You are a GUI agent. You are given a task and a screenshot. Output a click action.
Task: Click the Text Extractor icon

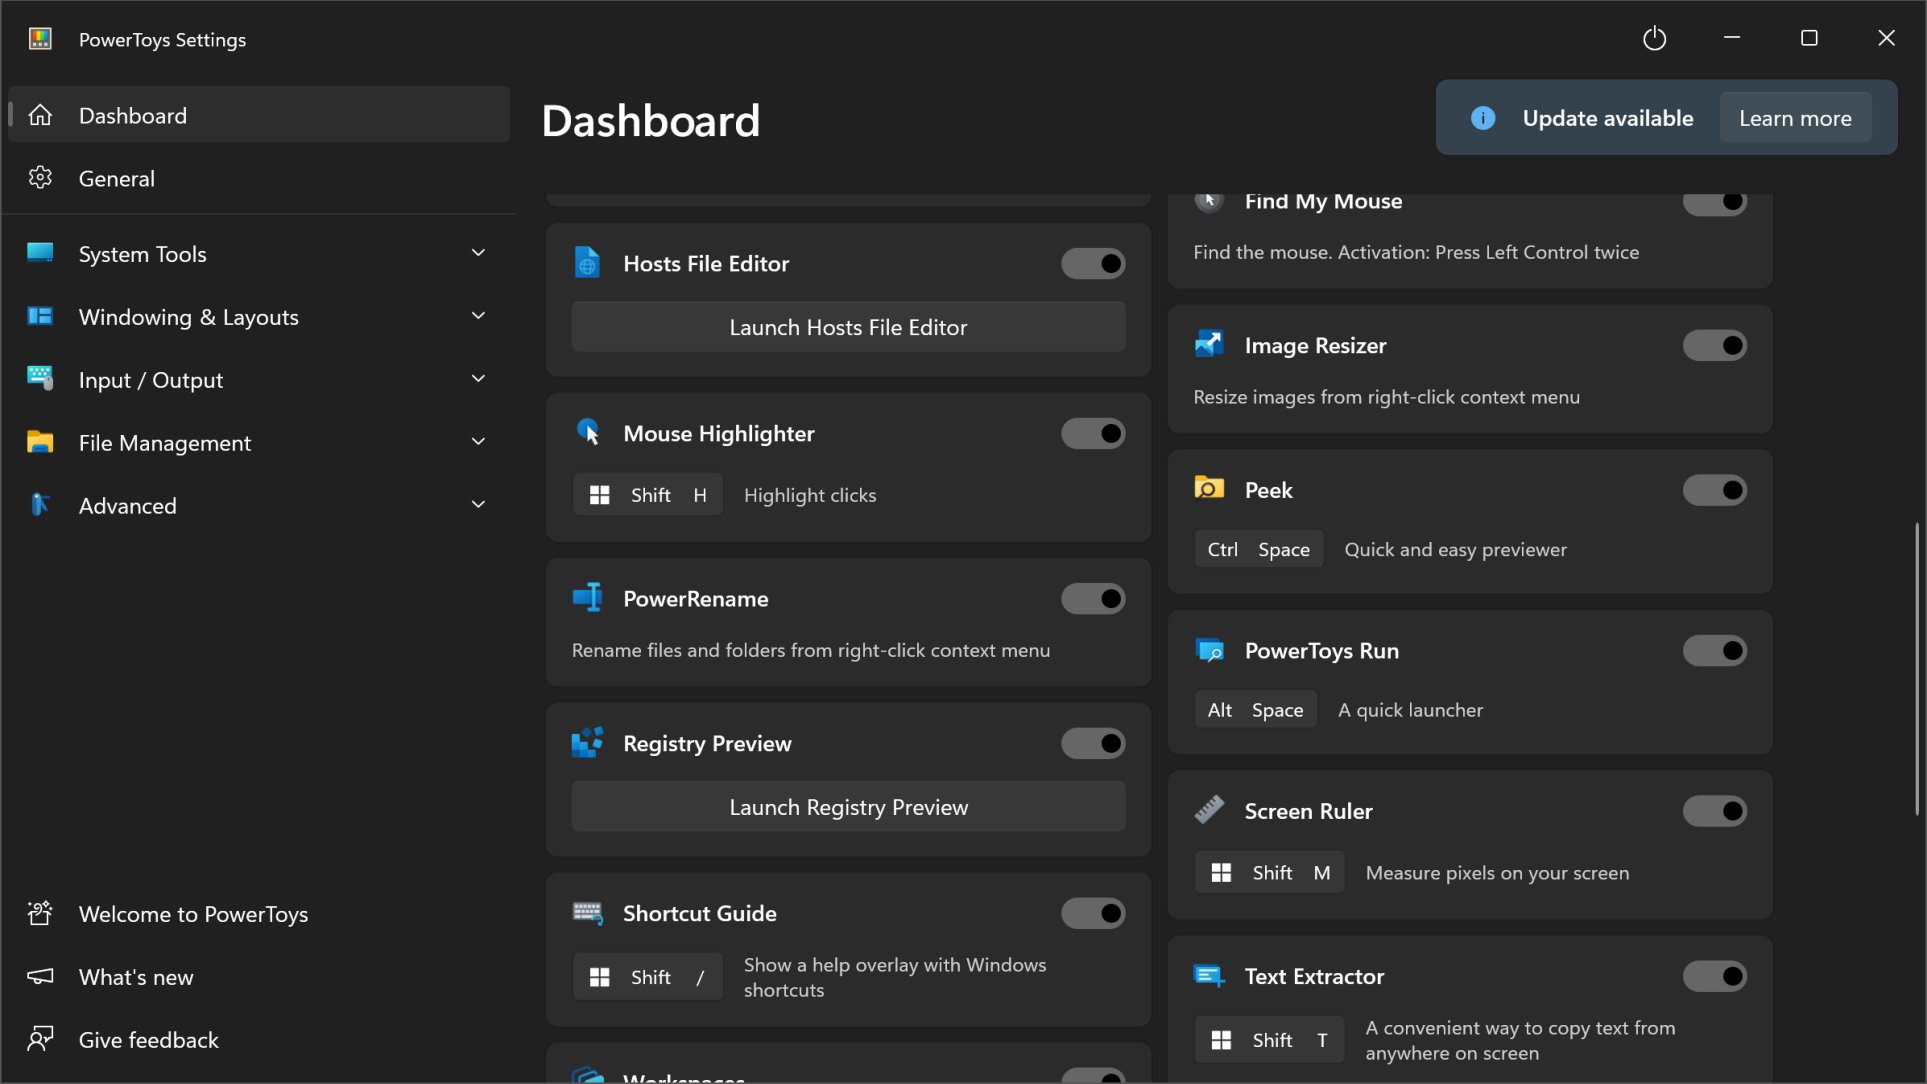[x=1209, y=976]
